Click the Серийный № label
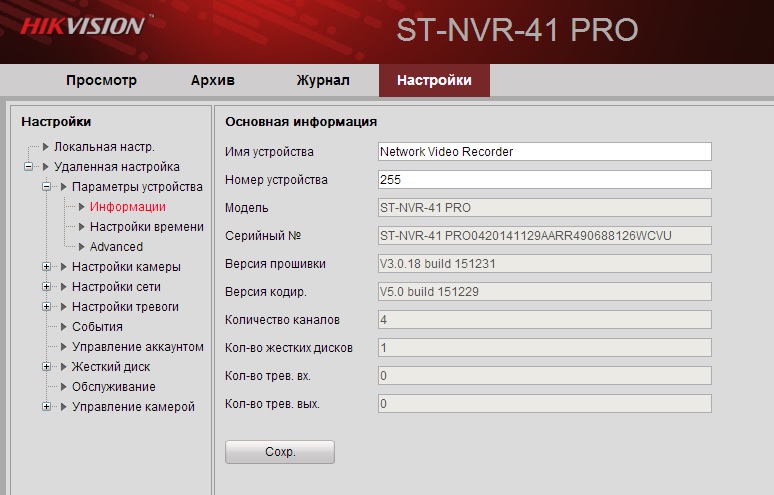Viewport: 774px width, 495px height. [x=263, y=236]
